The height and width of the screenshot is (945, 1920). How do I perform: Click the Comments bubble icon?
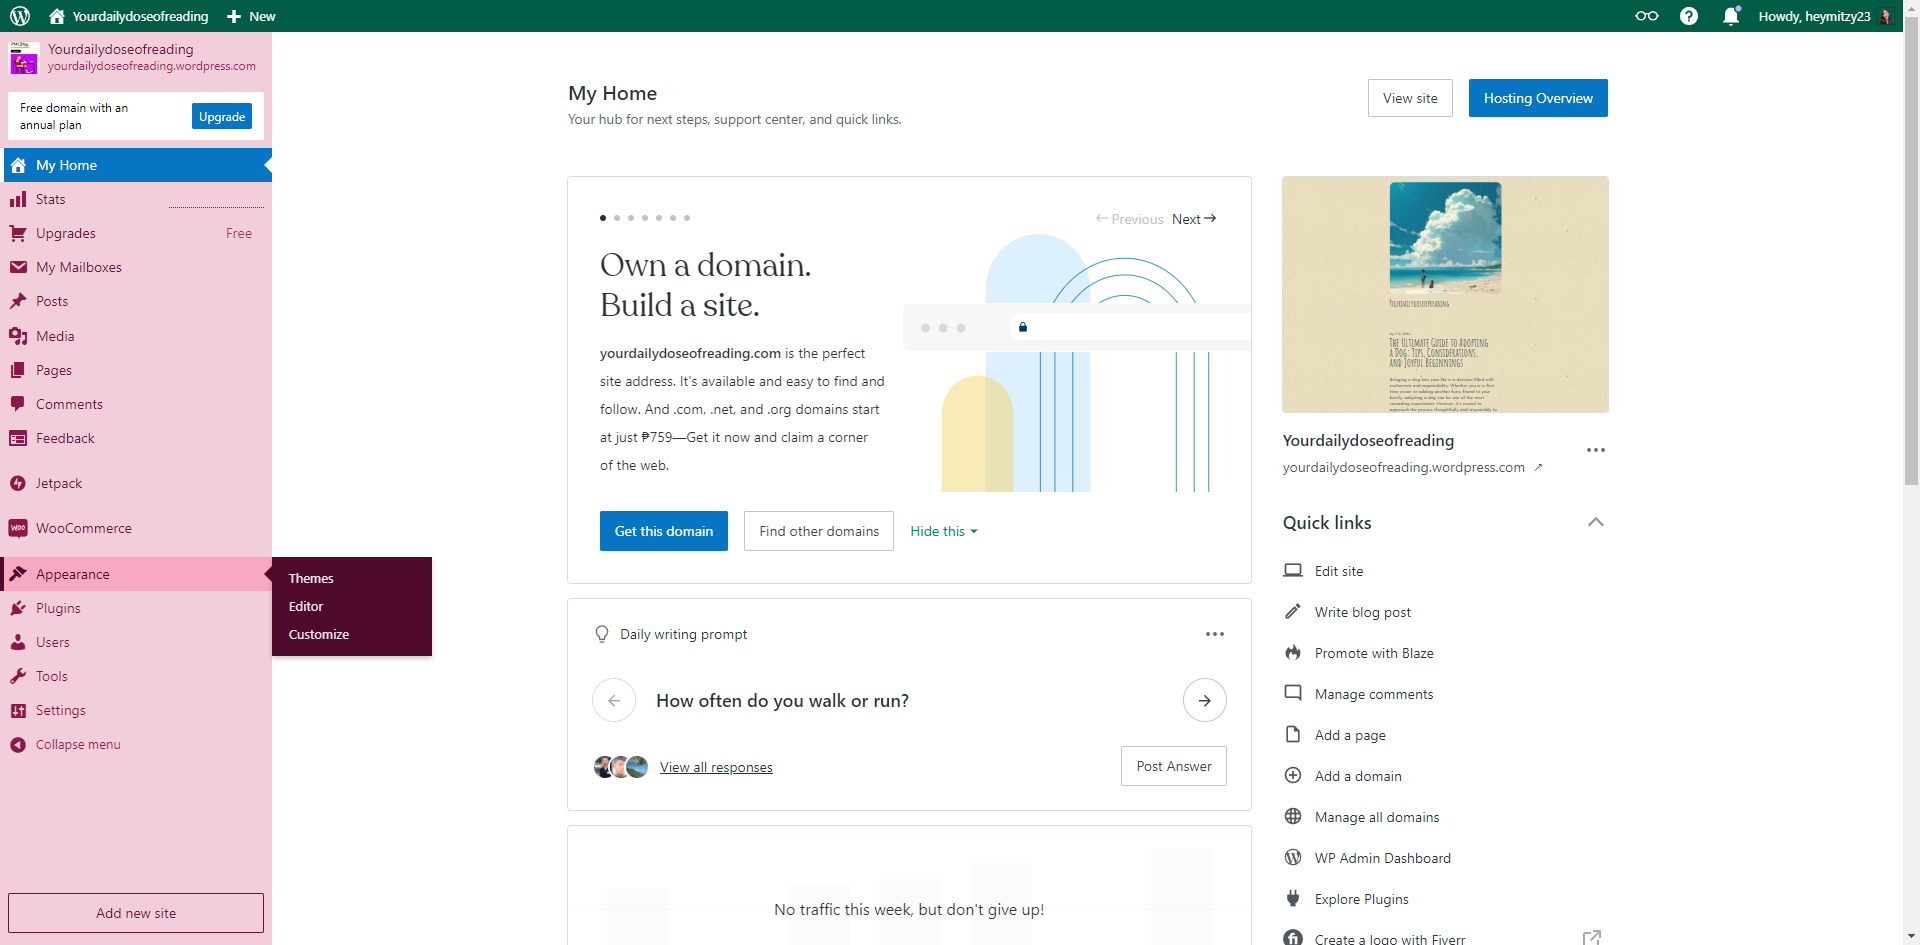(x=18, y=404)
